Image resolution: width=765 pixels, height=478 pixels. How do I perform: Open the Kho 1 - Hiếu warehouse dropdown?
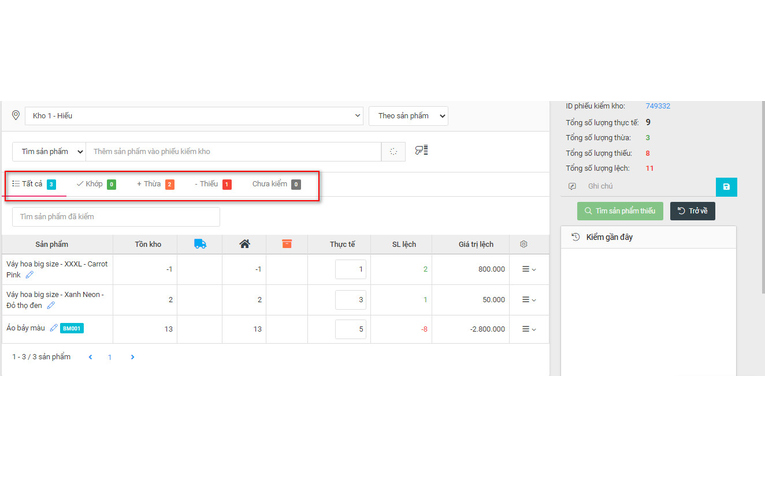click(x=194, y=116)
